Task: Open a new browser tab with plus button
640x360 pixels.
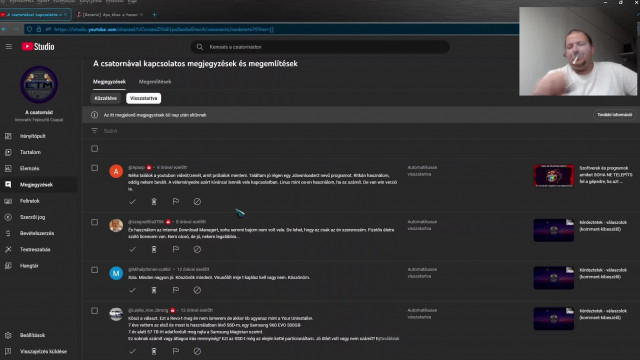Action: pyautogui.click(x=154, y=15)
